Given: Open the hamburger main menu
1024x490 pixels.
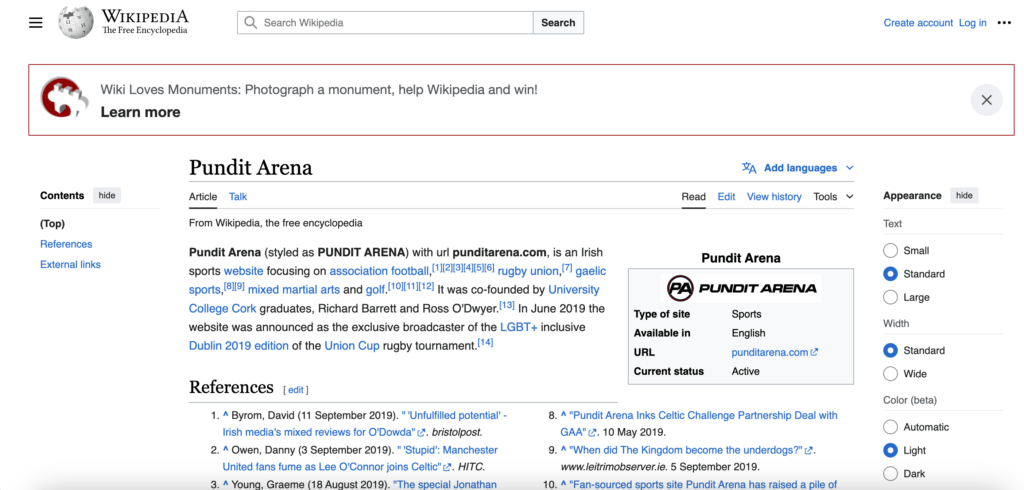Looking at the screenshot, I should [x=35, y=23].
